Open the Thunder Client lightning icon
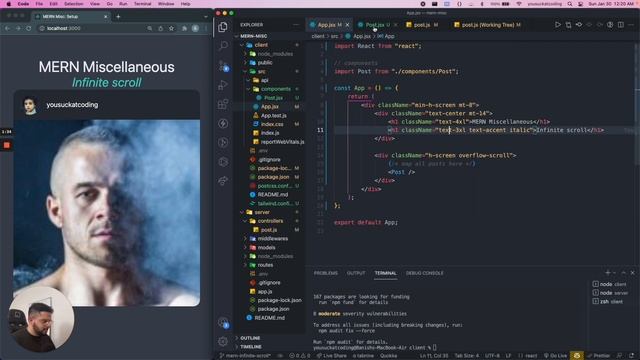The width and height of the screenshot is (640, 360). point(223,123)
